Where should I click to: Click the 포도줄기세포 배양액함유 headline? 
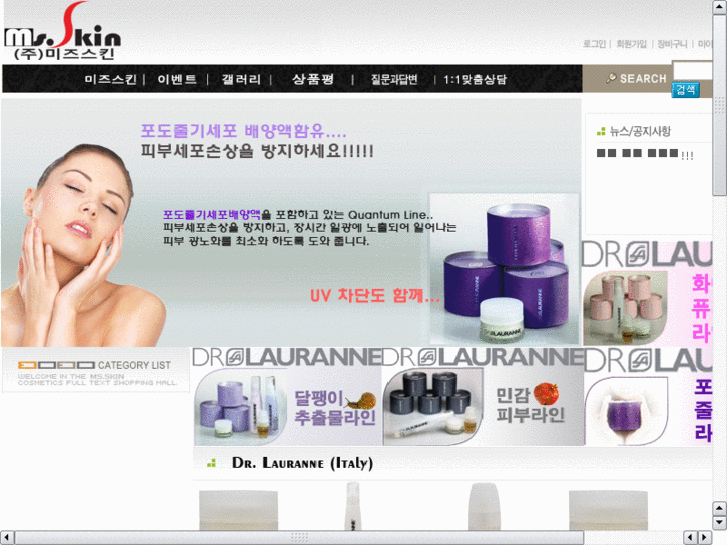(243, 131)
